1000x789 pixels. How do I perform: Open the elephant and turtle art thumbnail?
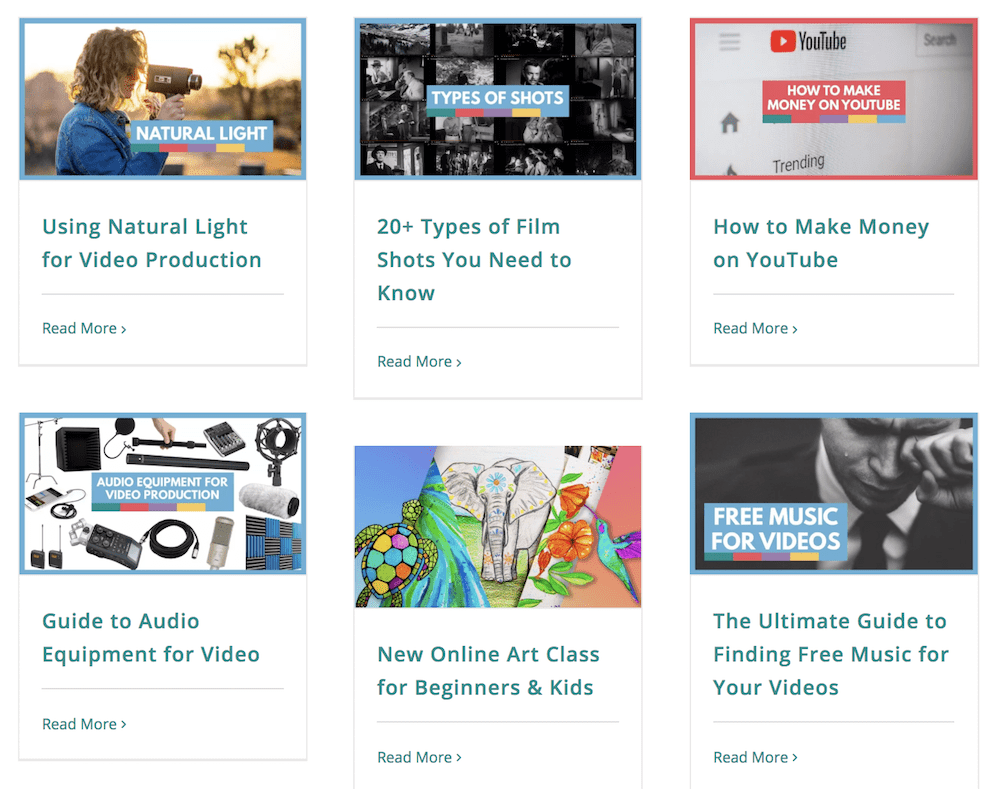click(x=497, y=526)
